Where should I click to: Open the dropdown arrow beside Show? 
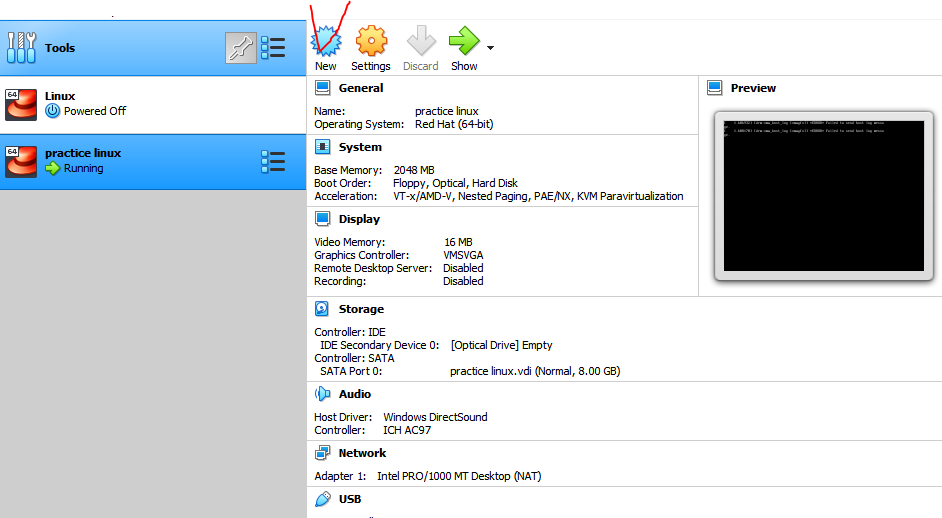[490, 48]
